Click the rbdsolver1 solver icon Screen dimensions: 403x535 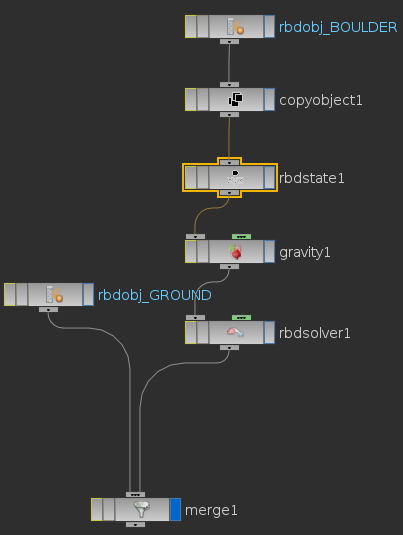click(x=235, y=332)
